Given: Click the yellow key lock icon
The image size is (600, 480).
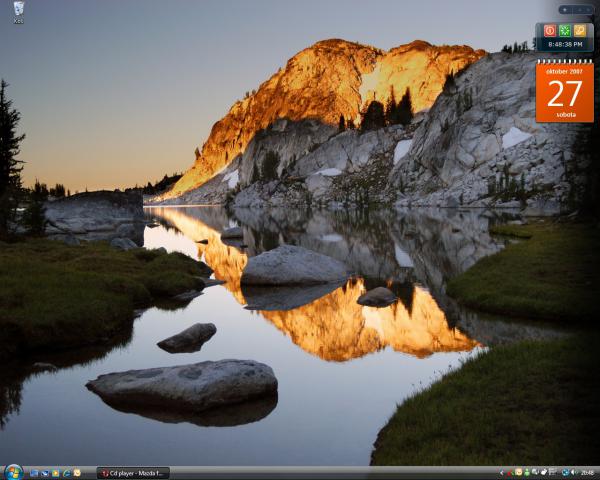Looking at the screenshot, I should 580,30.
